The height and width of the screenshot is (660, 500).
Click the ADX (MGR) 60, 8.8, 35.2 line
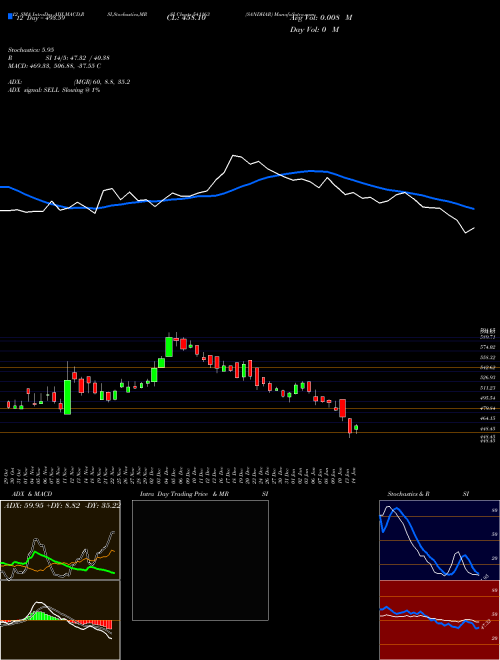pos(69,82)
